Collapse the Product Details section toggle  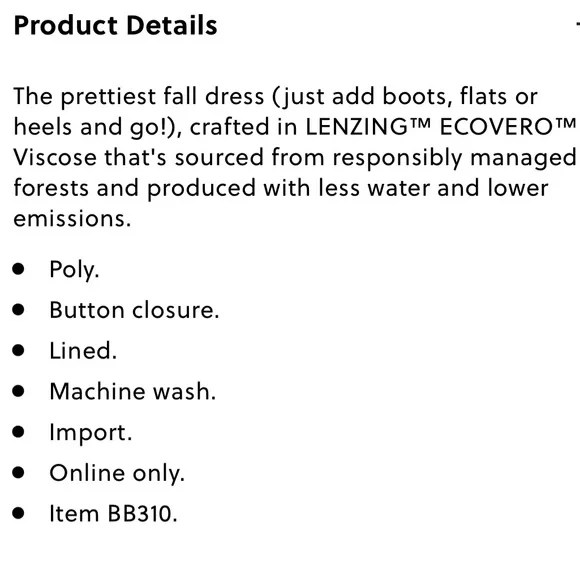[577, 25]
